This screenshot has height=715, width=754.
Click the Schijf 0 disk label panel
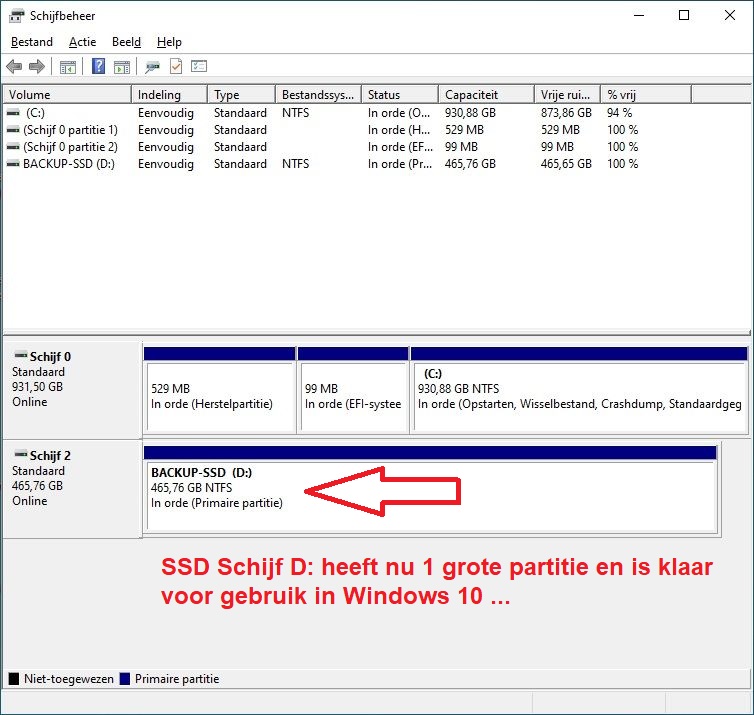(x=72, y=390)
